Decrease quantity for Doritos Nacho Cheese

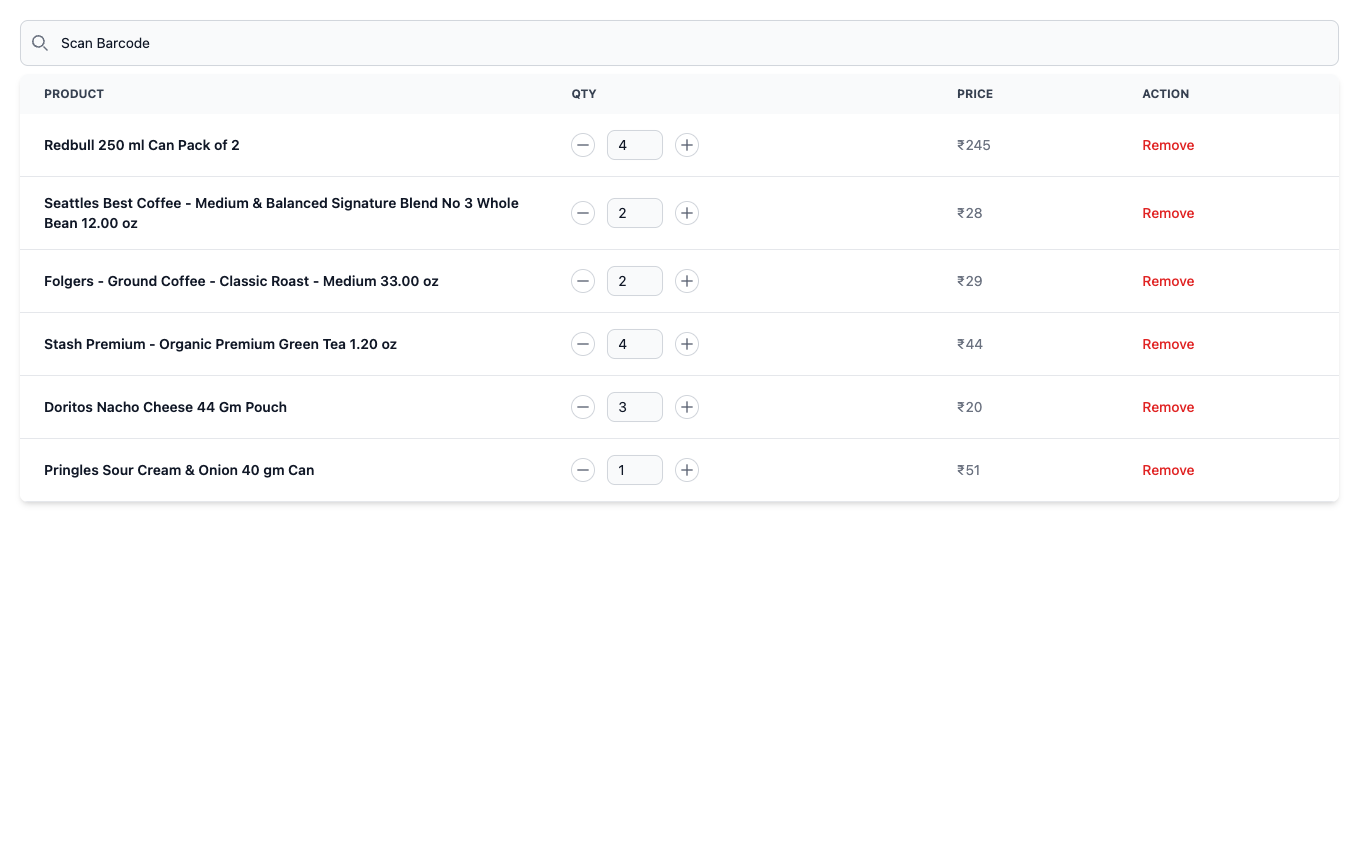pos(583,407)
